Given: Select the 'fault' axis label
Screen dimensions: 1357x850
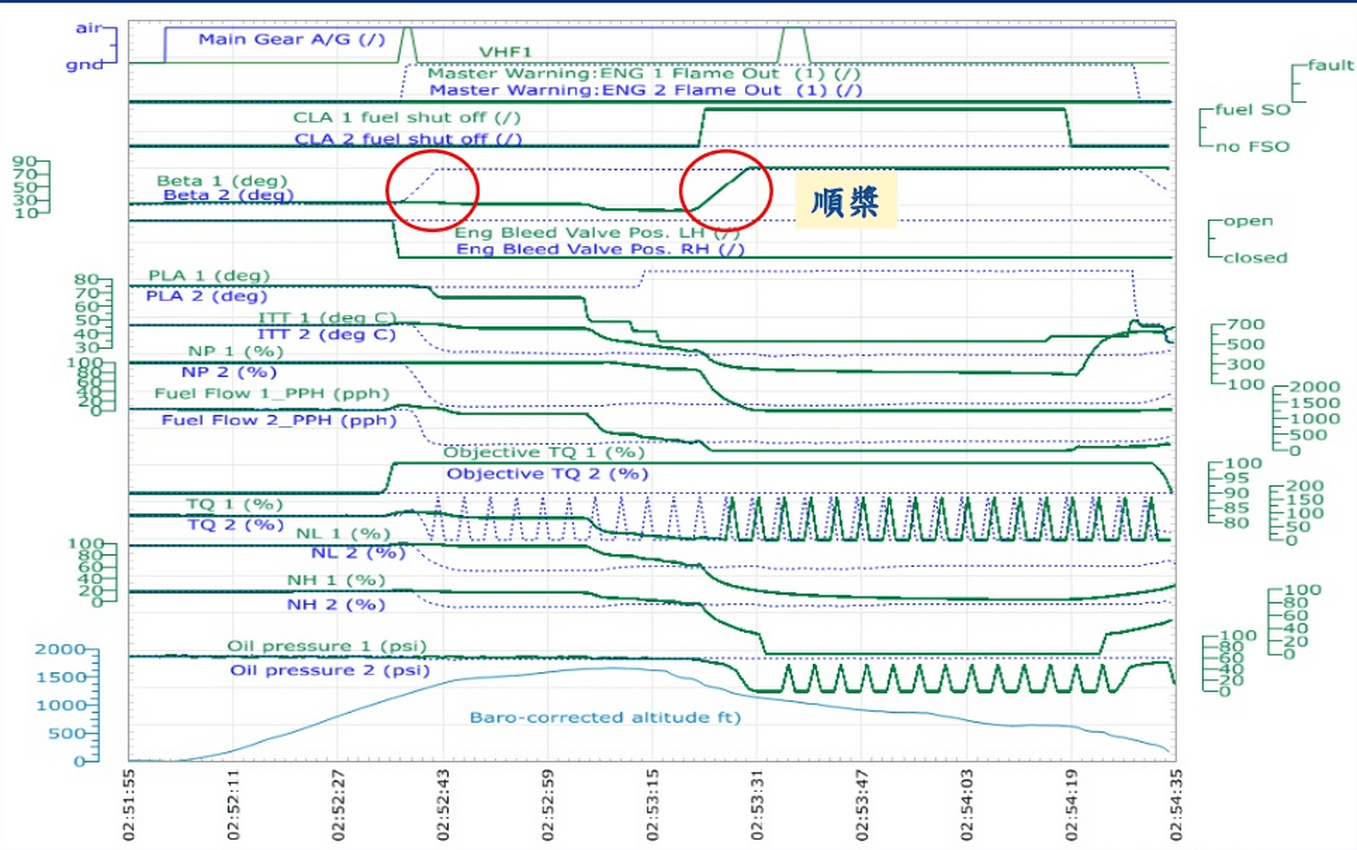Looking at the screenshot, I should coord(1331,65).
